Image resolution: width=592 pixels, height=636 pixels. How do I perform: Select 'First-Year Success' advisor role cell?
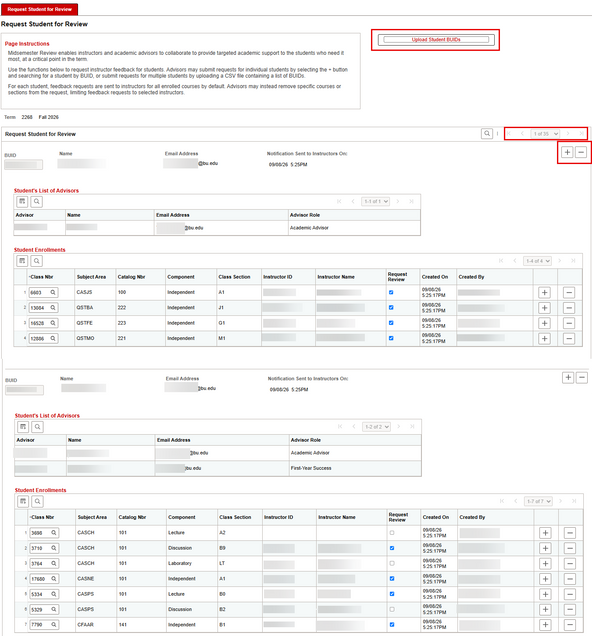[311, 468]
